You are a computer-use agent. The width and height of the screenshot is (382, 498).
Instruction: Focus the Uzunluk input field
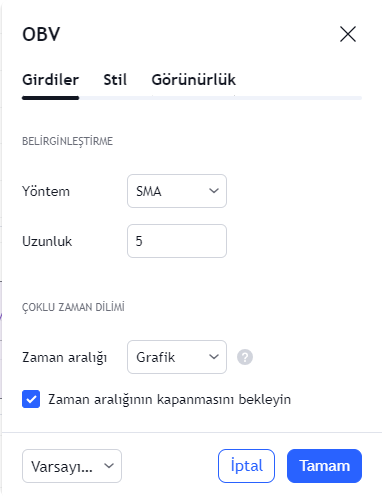pos(177,241)
